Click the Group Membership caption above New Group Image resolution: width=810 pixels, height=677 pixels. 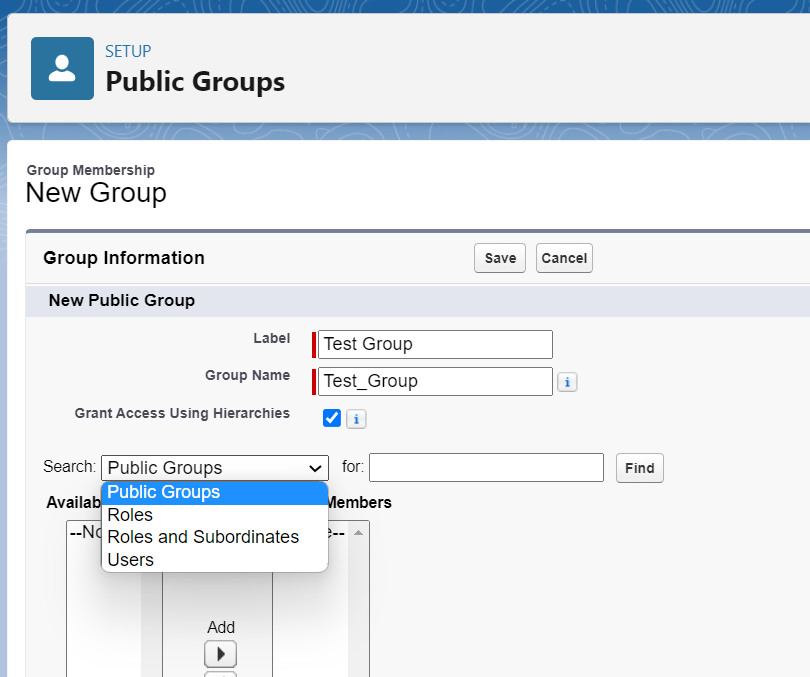[91, 170]
